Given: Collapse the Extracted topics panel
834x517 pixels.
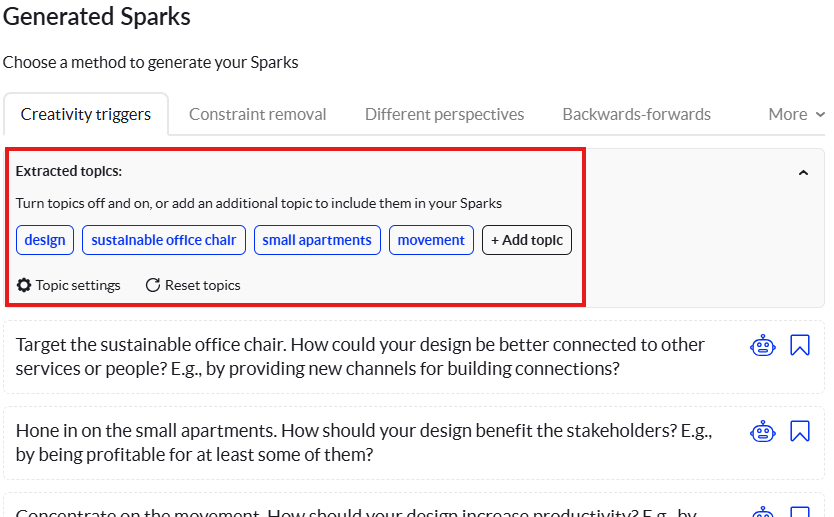Looking at the screenshot, I should [803, 173].
